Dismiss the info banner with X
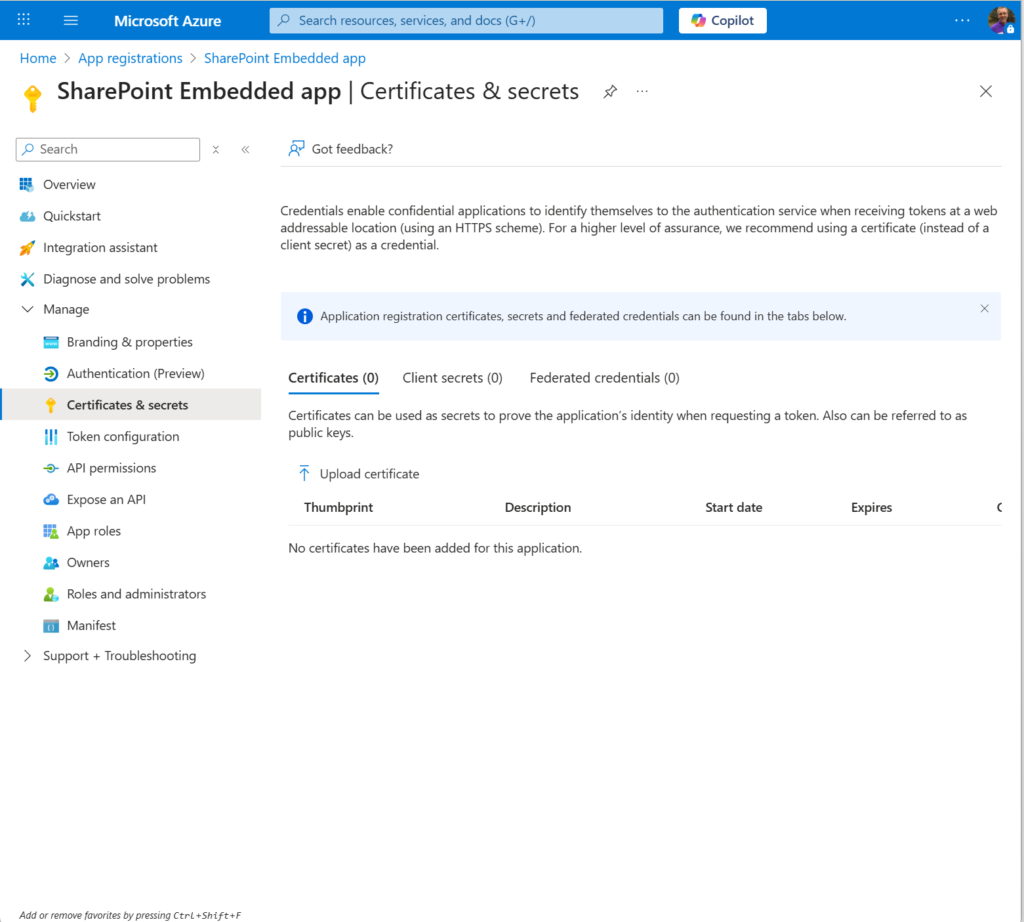The width and height of the screenshot is (1024, 922). coord(984,308)
